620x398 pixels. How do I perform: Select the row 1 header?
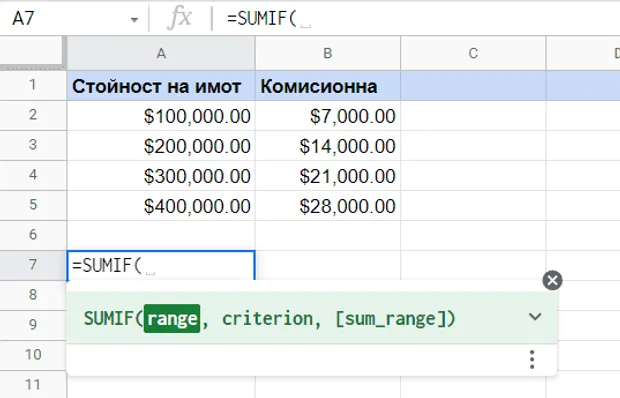(x=33, y=85)
